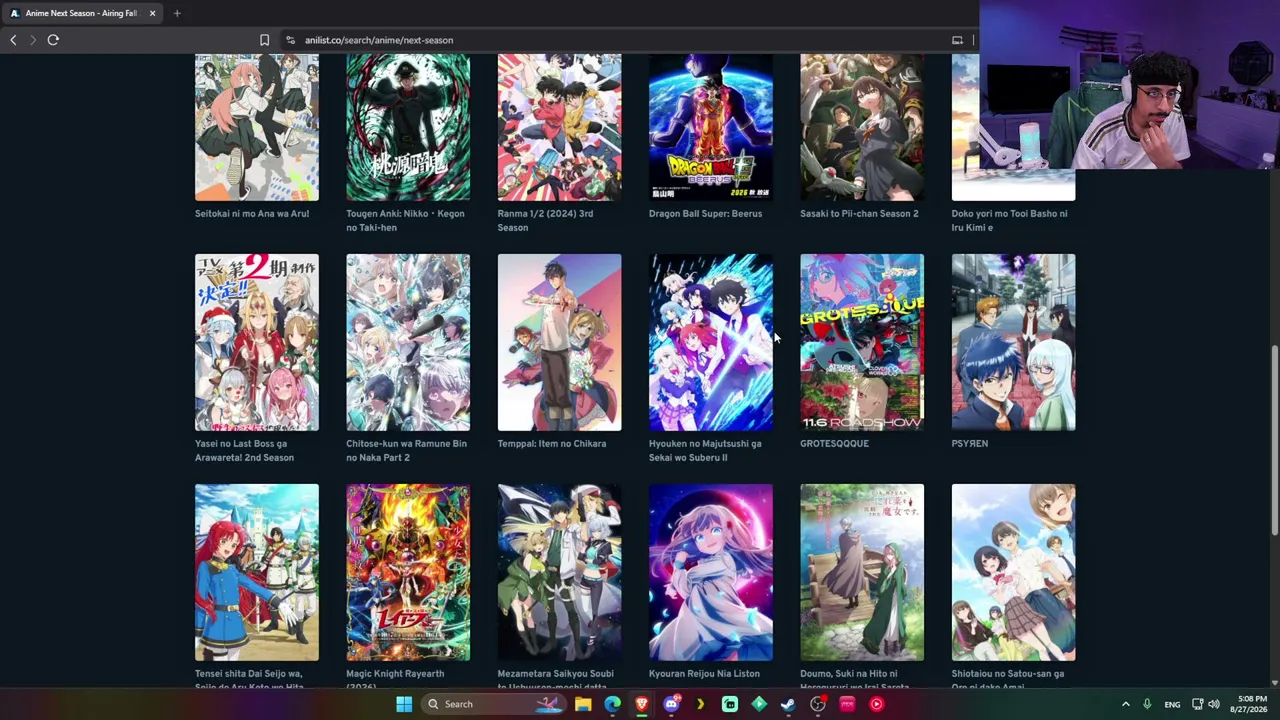
Task: Open the pink app icon in taskbar
Action: tap(847, 704)
